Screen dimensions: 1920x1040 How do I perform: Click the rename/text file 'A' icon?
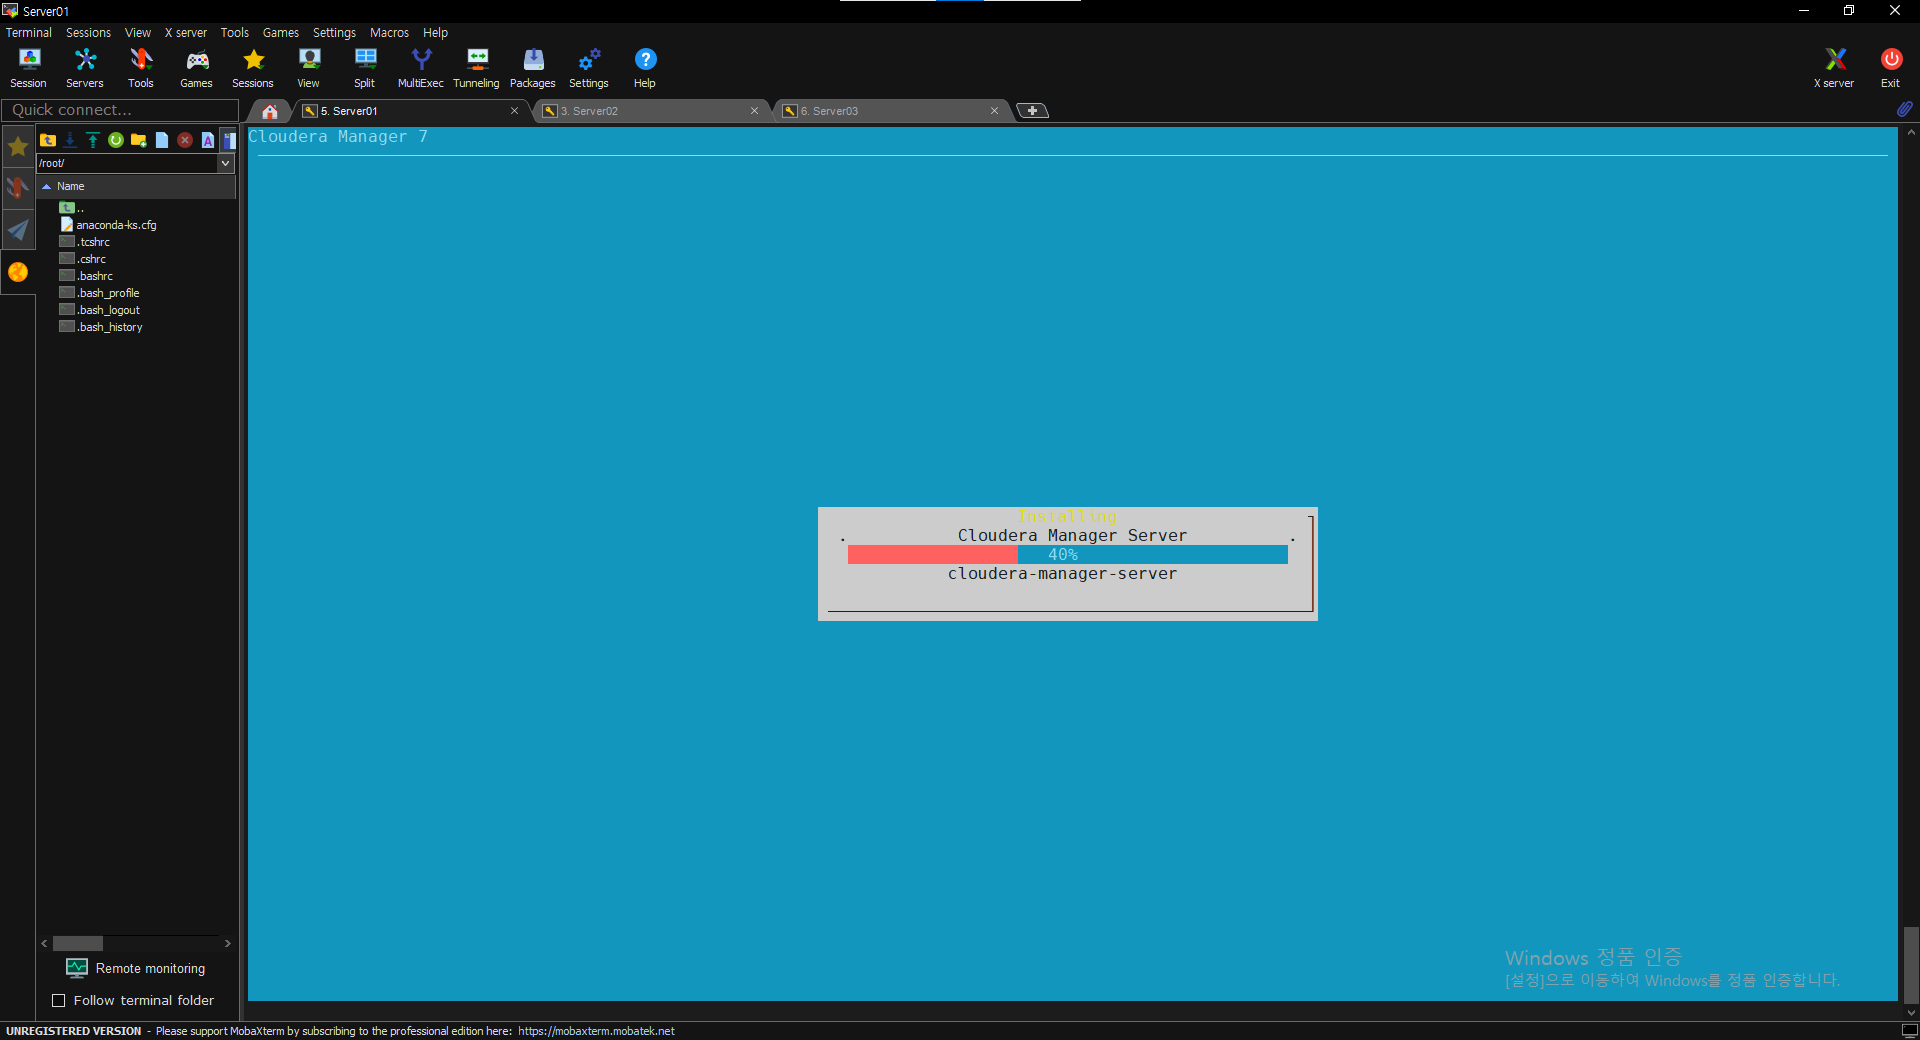coord(208,140)
